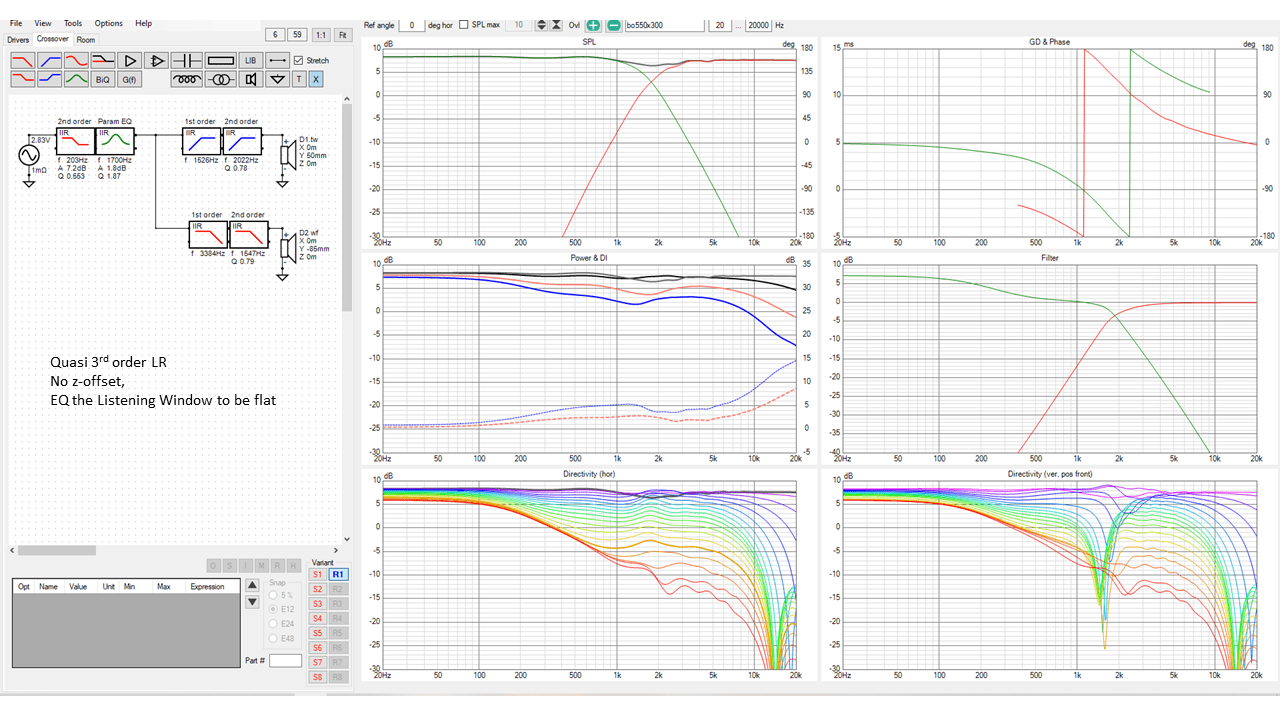Viewport: 1280px width, 720px height.
Task: Enable the SPL max checkbox
Action: click(463, 25)
